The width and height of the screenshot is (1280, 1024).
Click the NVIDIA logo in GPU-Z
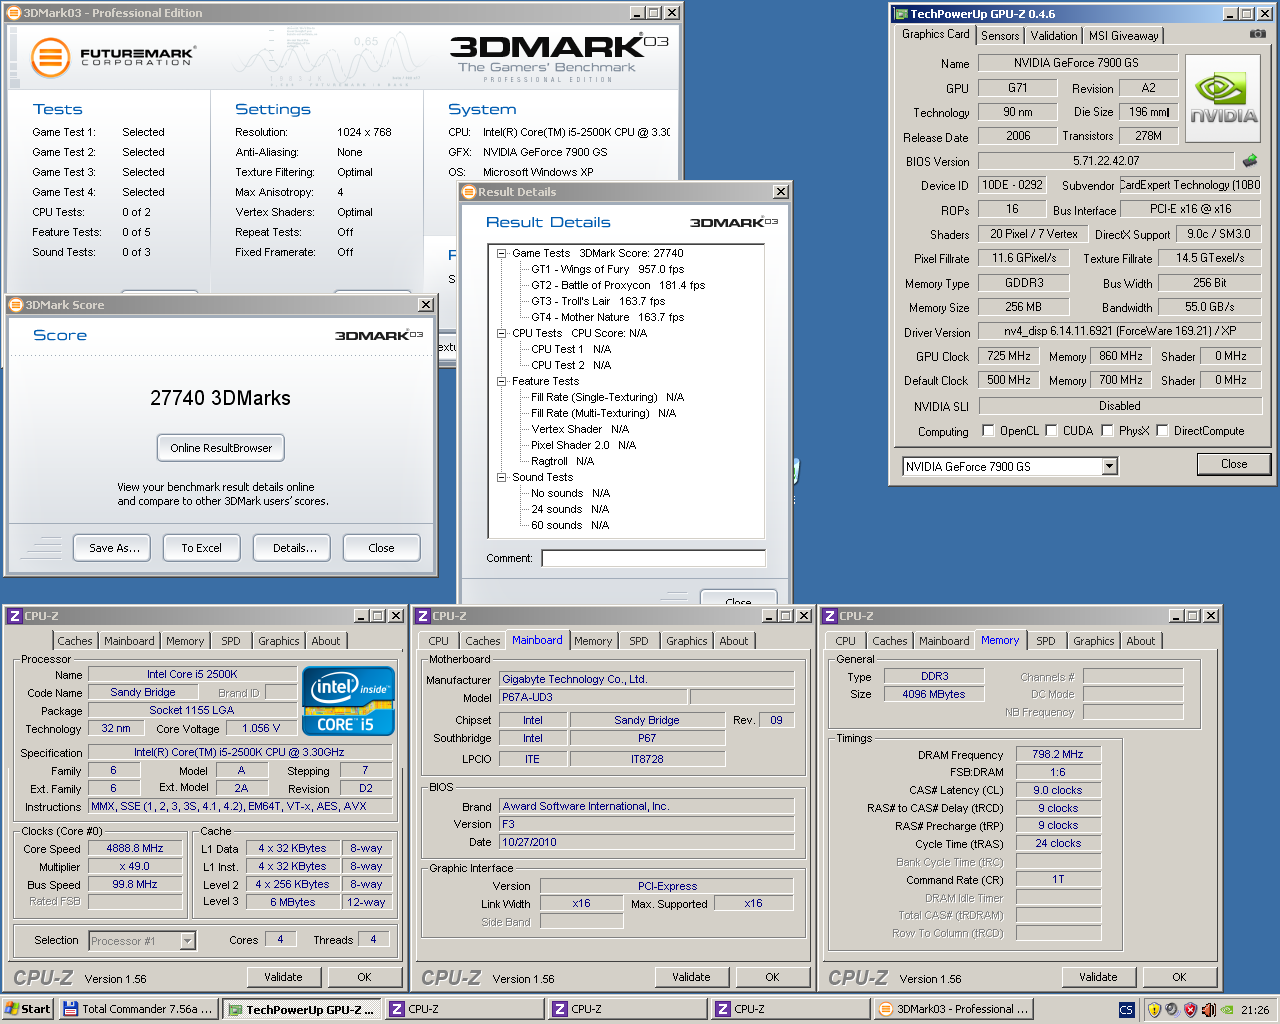[1223, 96]
